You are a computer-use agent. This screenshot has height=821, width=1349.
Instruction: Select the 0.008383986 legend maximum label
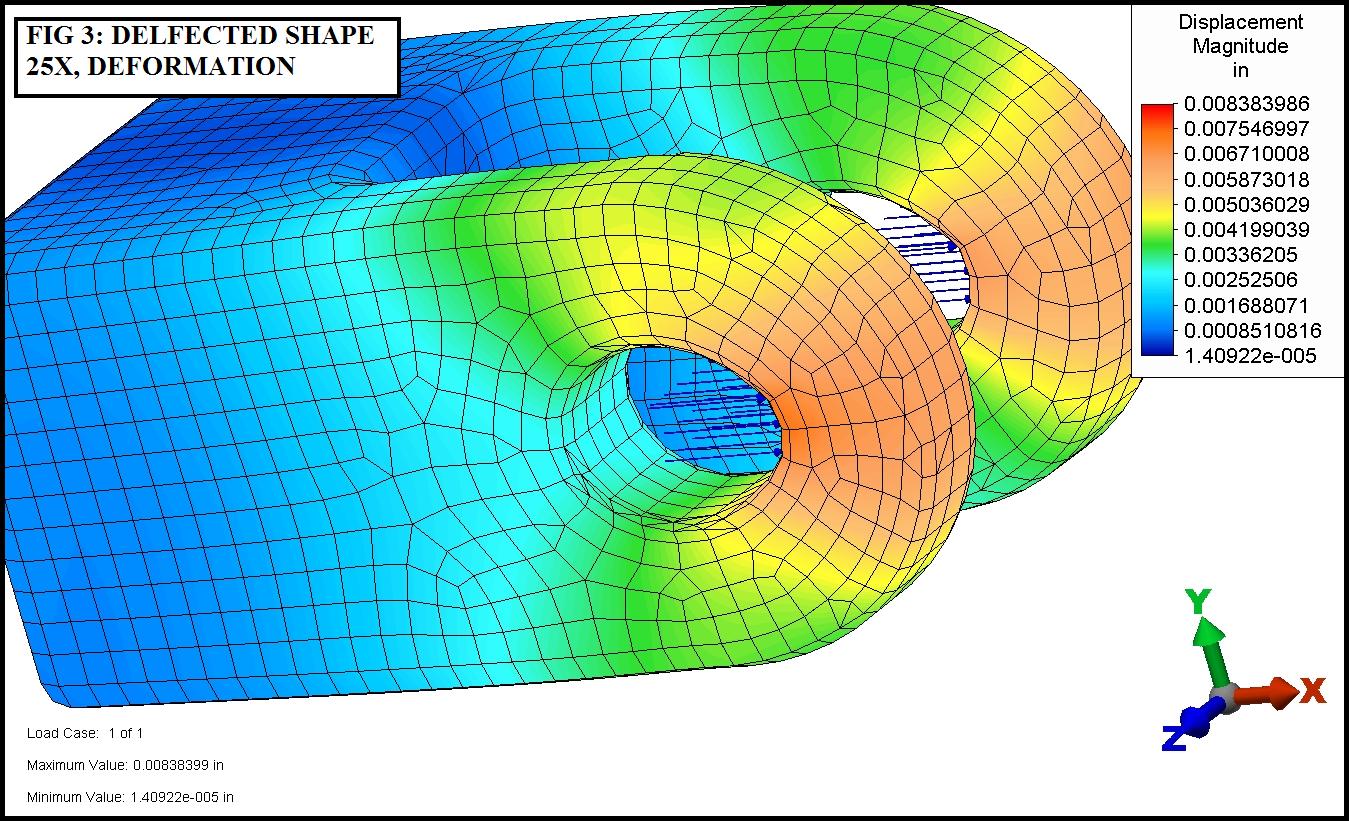click(x=1246, y=104)
